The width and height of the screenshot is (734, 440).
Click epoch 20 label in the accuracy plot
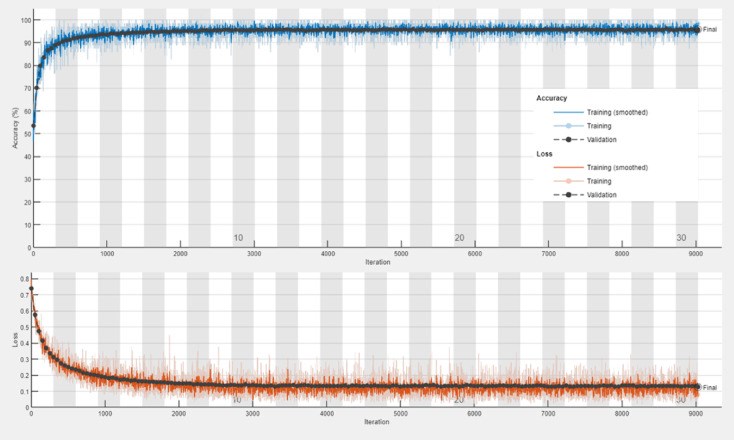(x=459, y=238)
